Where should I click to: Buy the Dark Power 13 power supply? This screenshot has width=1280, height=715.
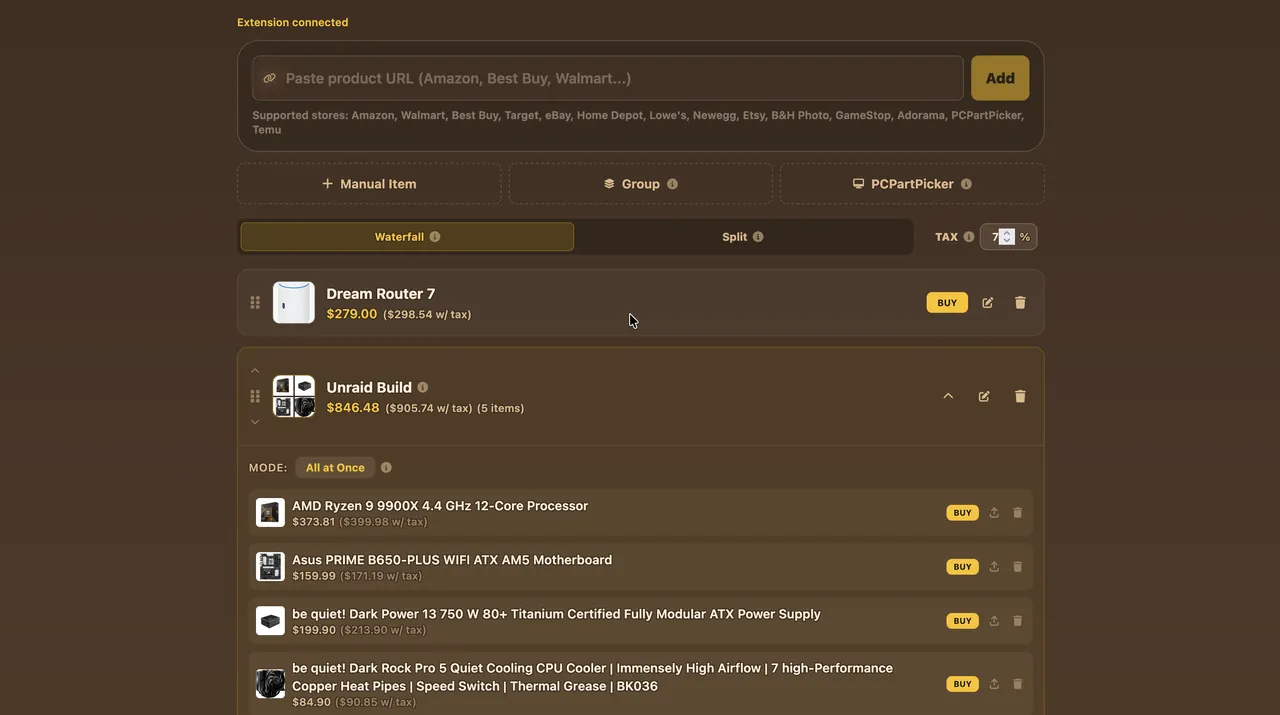tap(962, 621)
